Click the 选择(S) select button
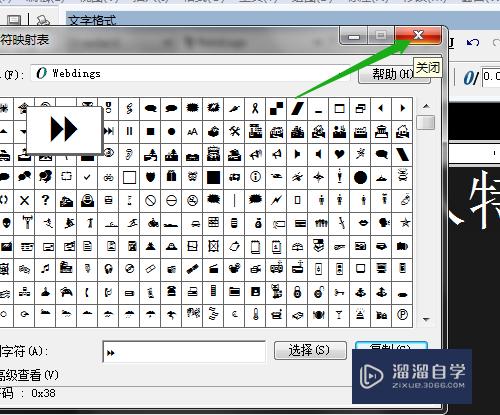Screen dimensions: 500x415 310,350
